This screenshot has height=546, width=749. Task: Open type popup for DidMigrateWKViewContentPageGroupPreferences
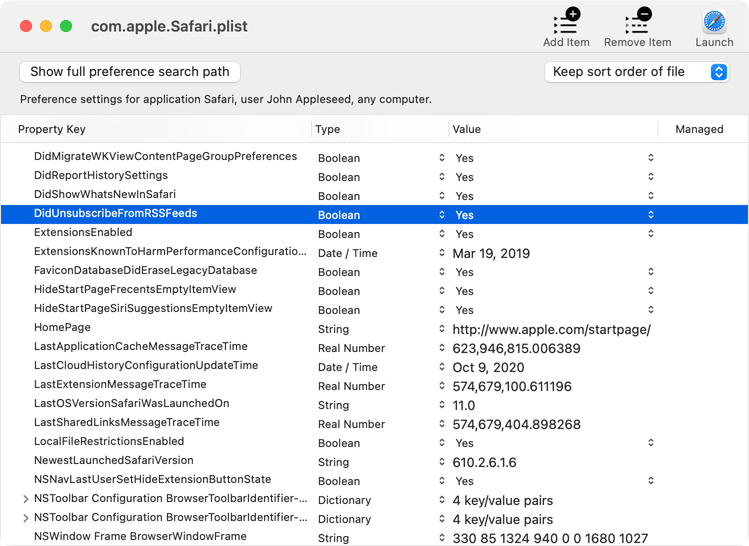(x=442, y=158)
